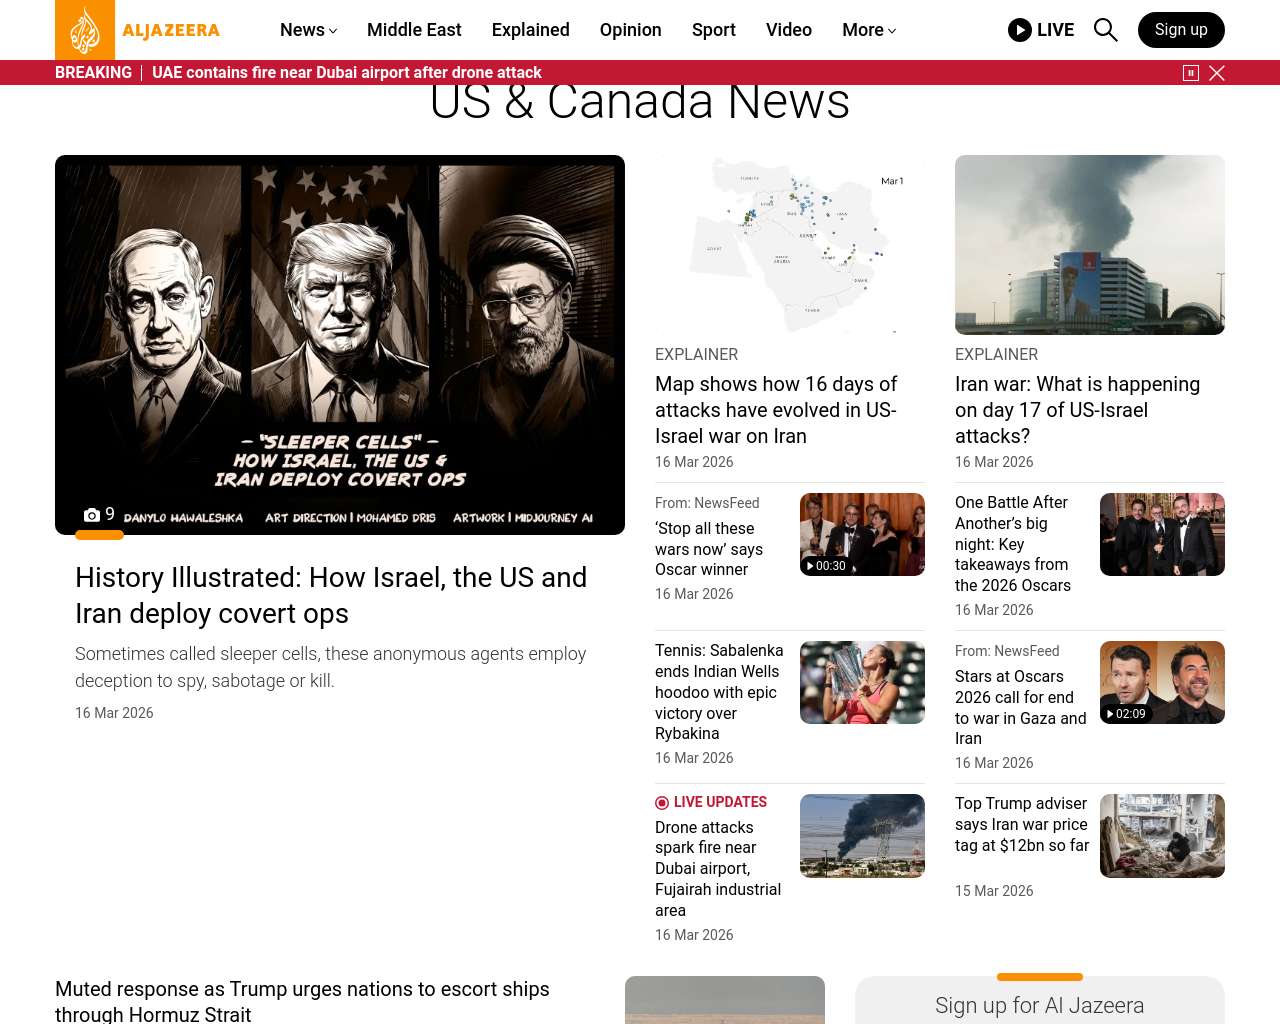Click the US & Canada News heading

click(640, 102)
